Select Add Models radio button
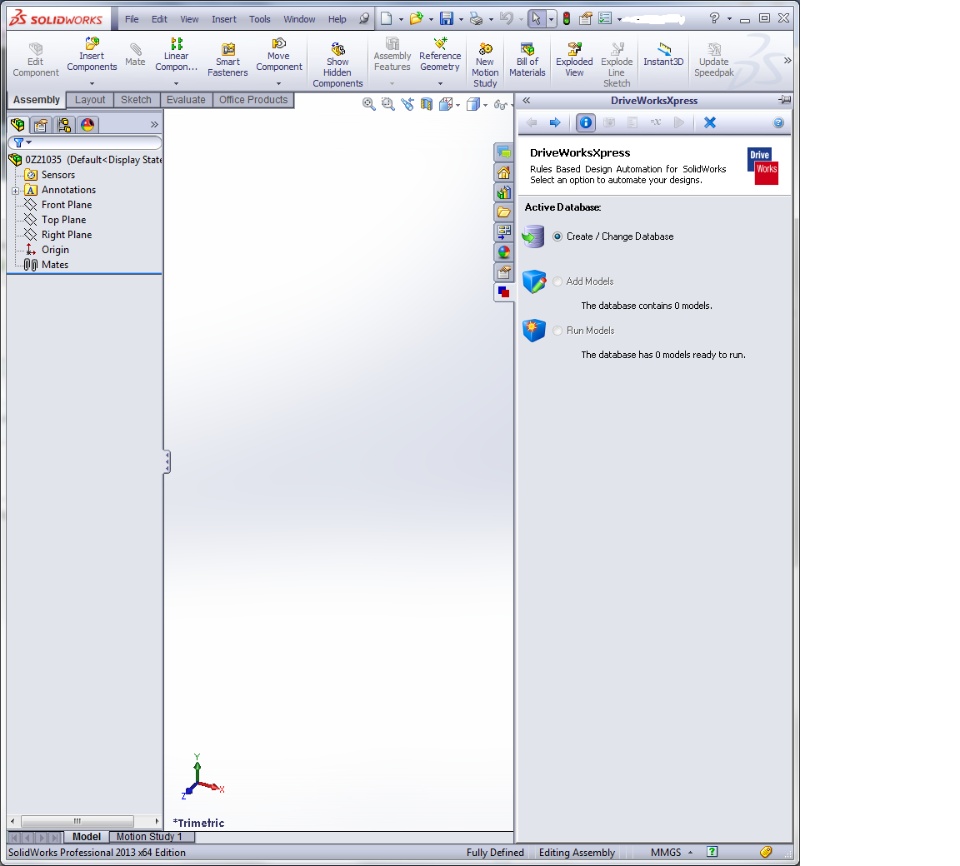960x866 pixels. tap(557, 281)
